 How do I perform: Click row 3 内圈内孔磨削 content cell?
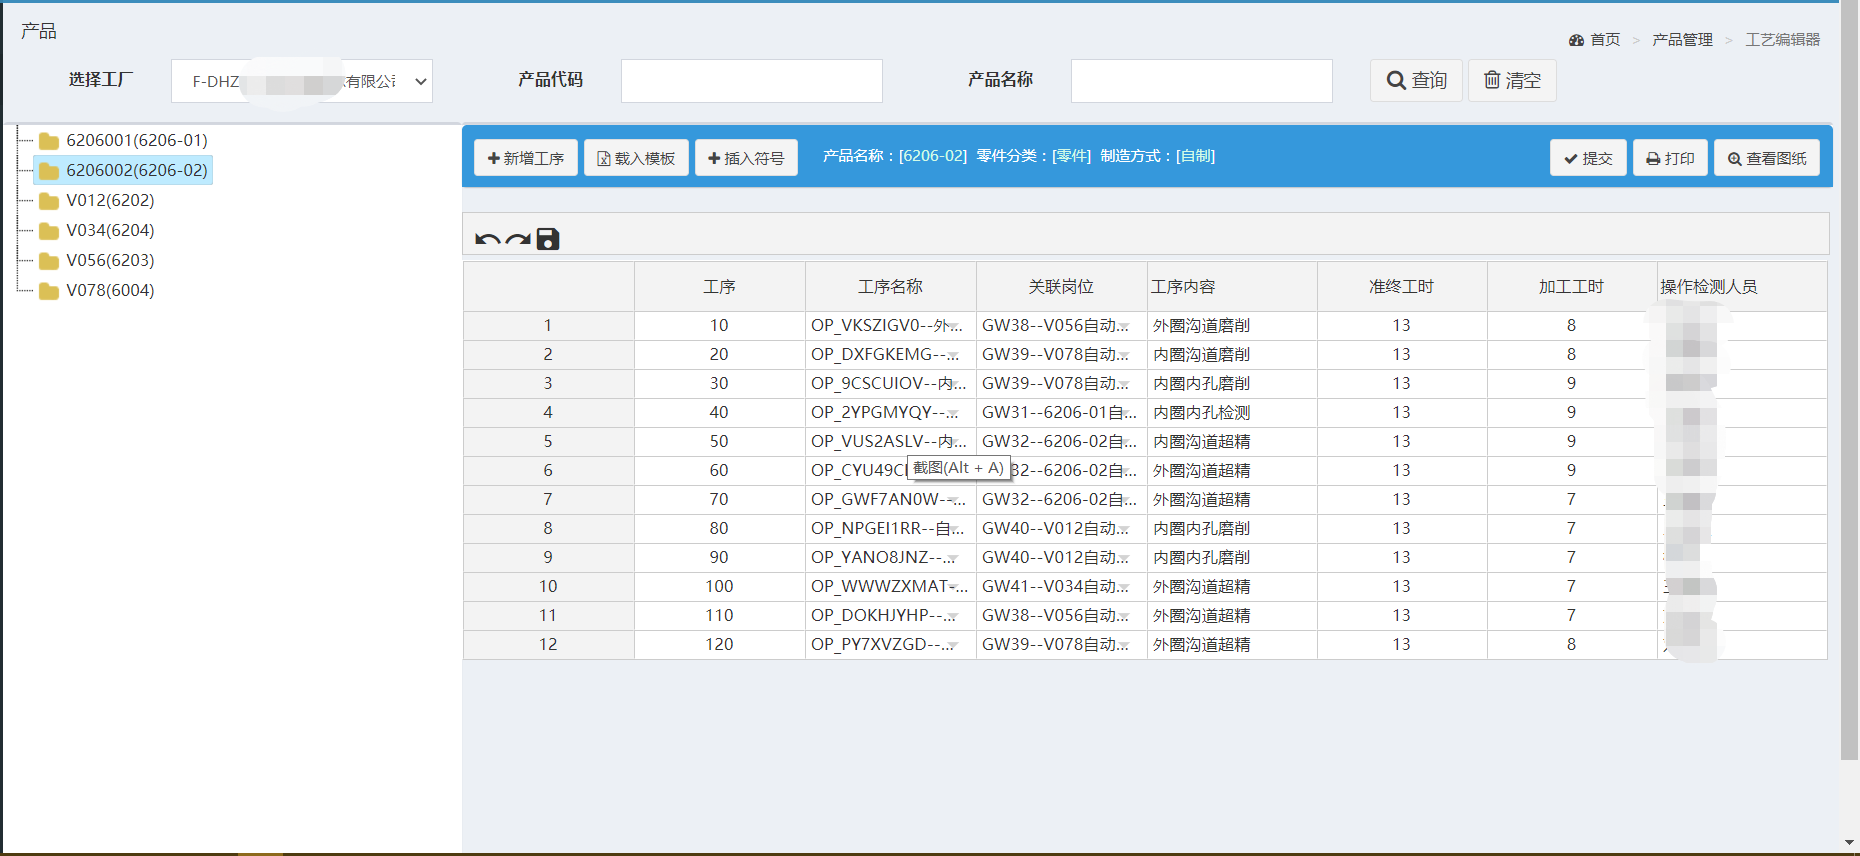[1232, 383]
